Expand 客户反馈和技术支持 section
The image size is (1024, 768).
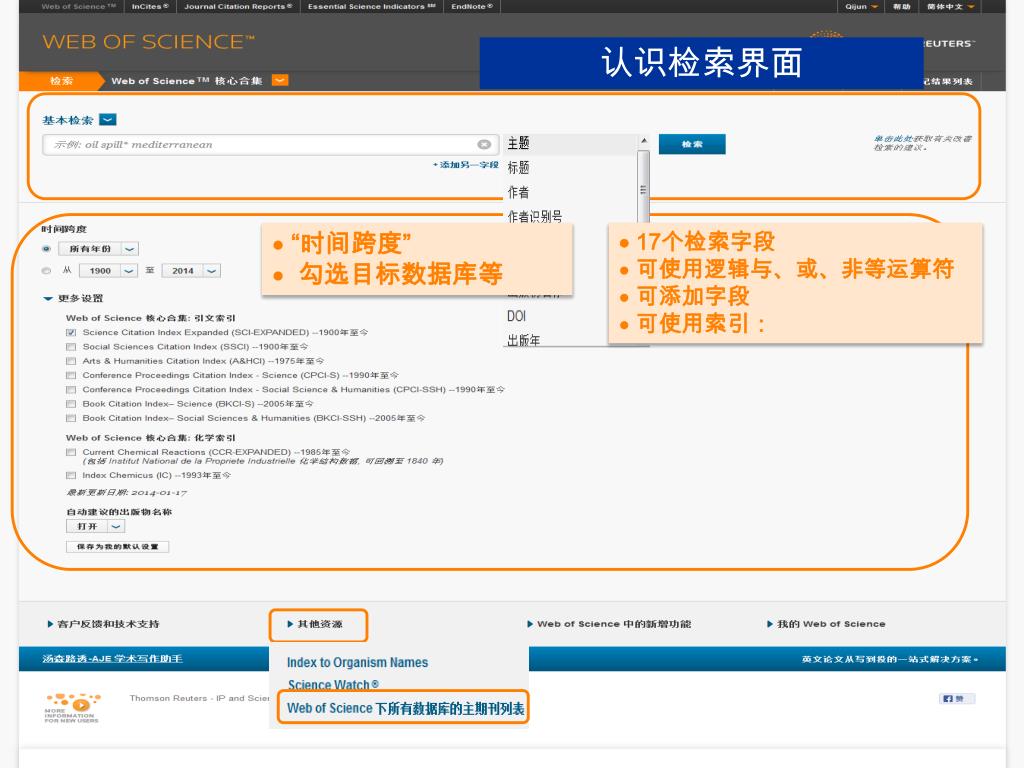click(x=103, y=624)
